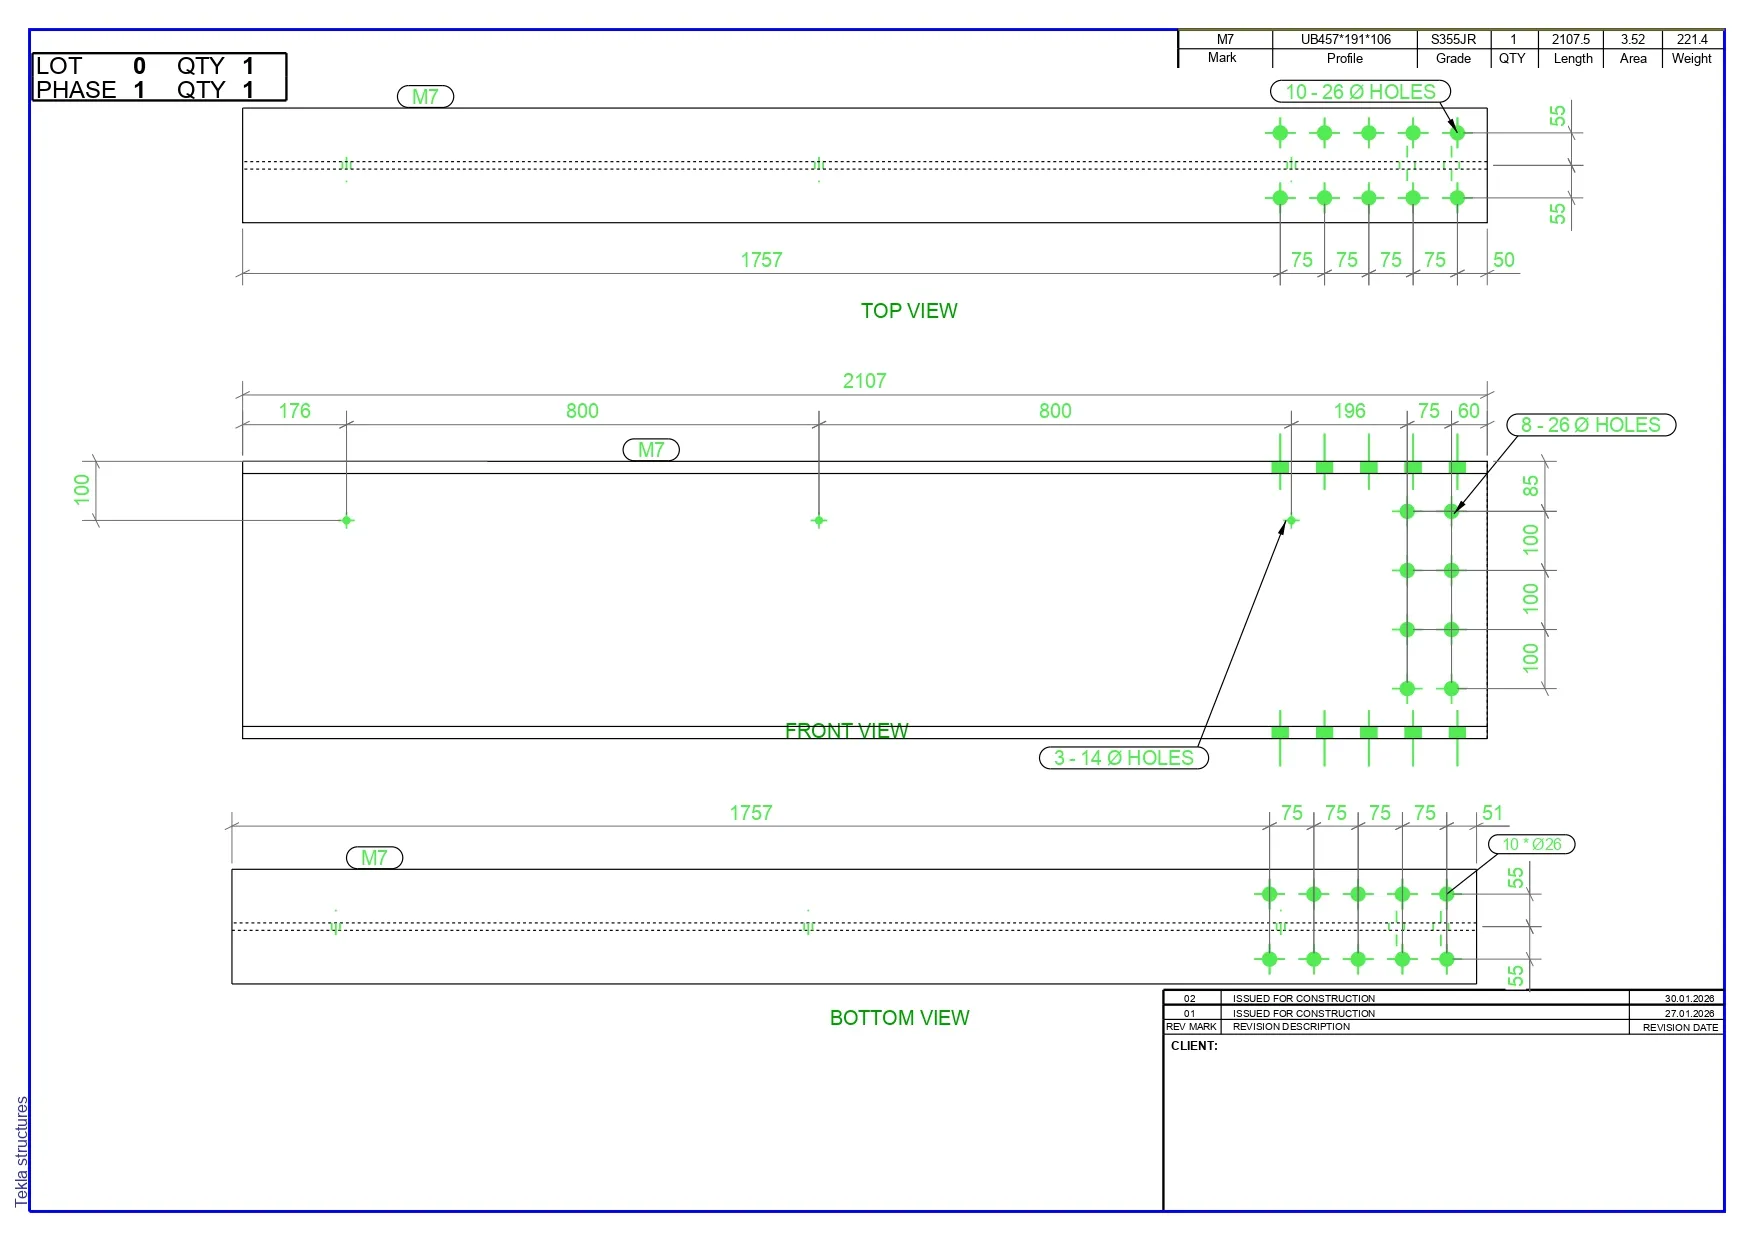This screenshot has width=1754, height=1241.
Task: Click the "BOTTOM VIEW" title
Action: point(900,1018)
